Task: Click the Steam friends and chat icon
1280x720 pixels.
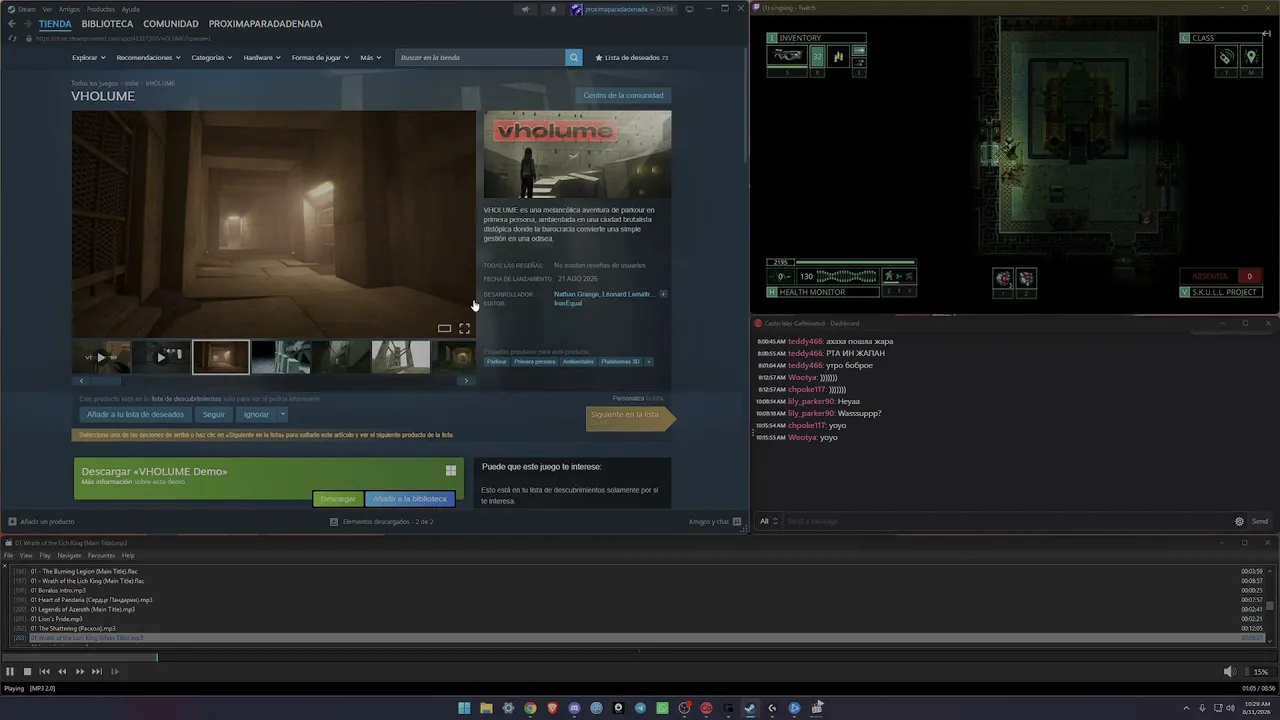Action: click(737, 521)
